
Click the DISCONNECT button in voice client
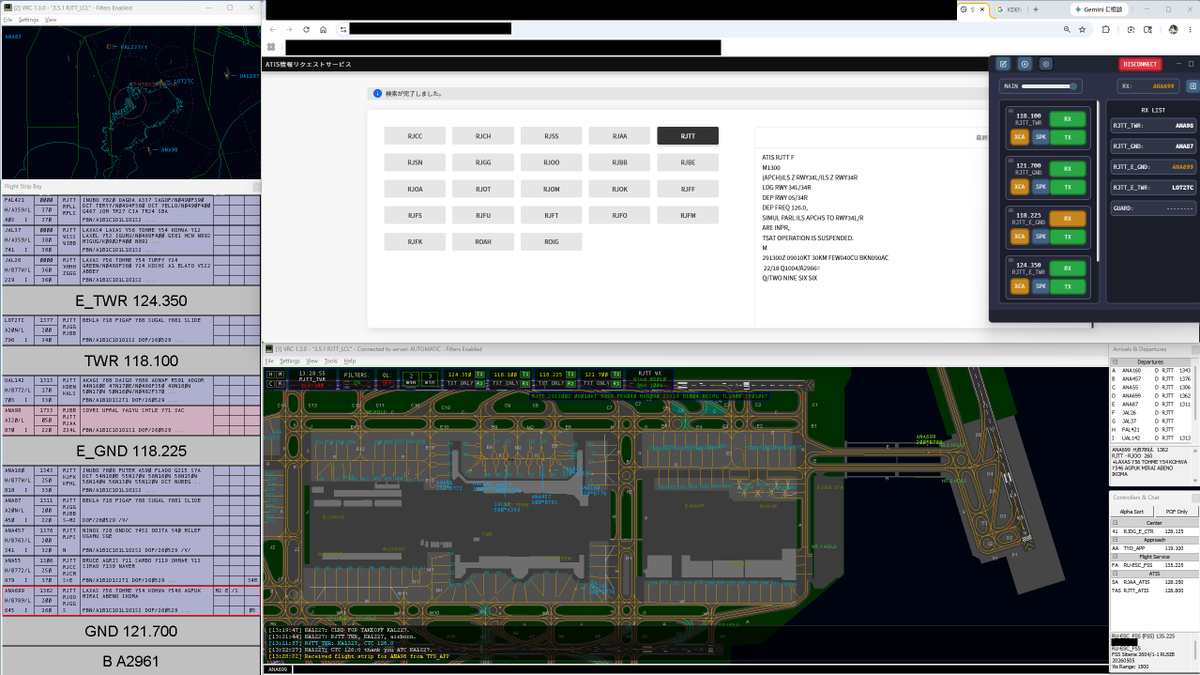[1140, 64]
